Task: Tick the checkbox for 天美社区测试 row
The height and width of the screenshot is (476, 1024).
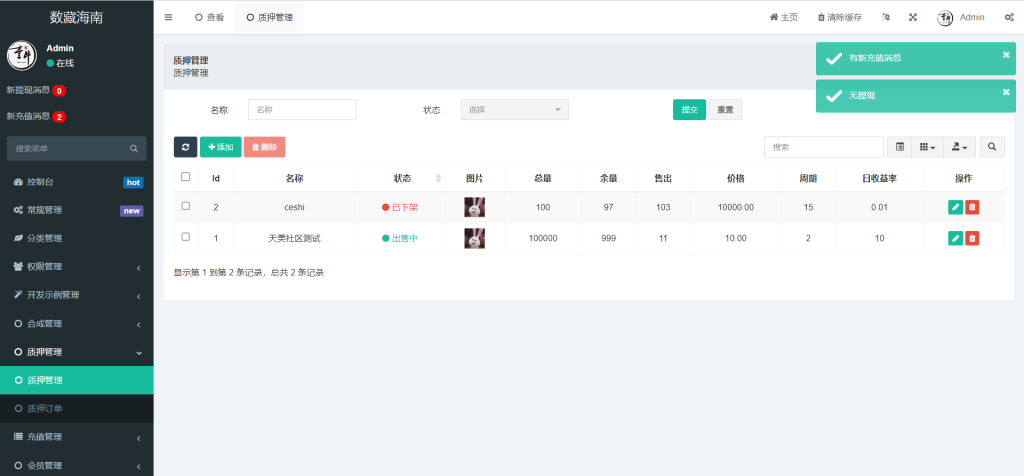Action: point(185,237)
